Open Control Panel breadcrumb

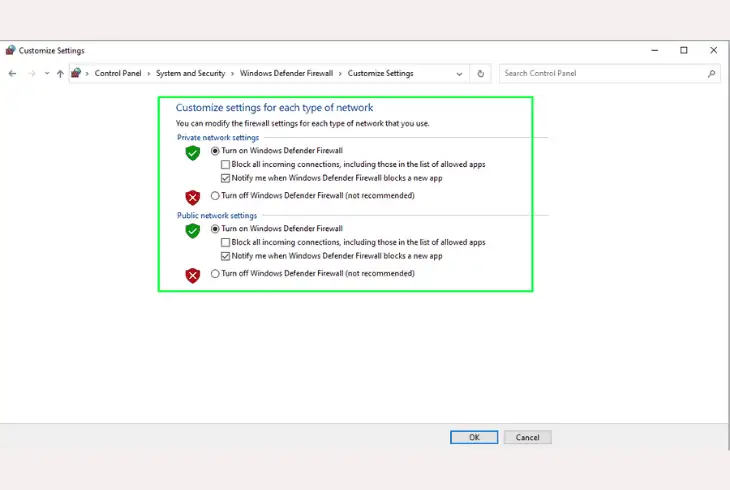tap(118, 73)
